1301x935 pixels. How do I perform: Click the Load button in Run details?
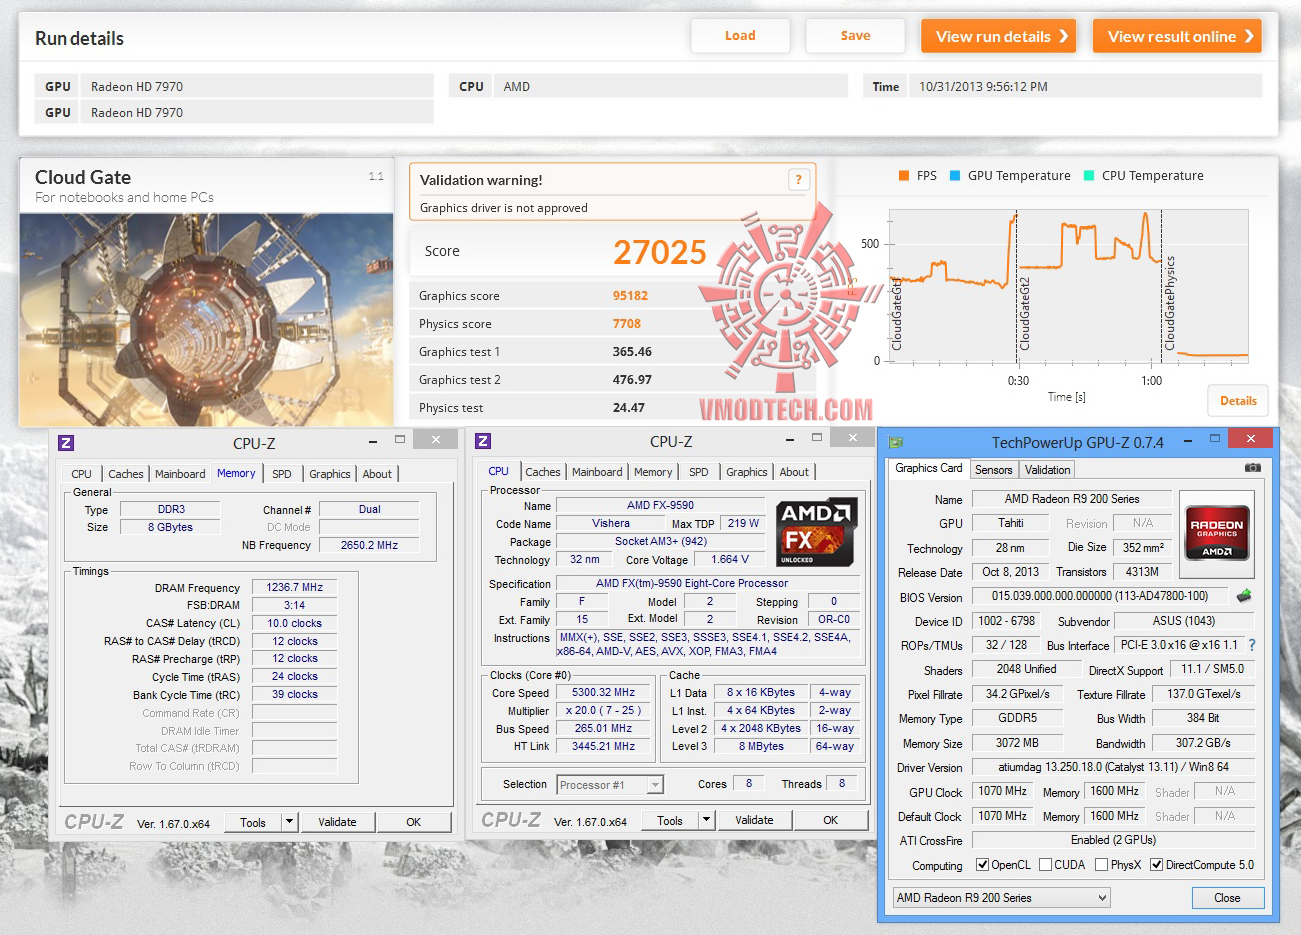pos(740,36)
